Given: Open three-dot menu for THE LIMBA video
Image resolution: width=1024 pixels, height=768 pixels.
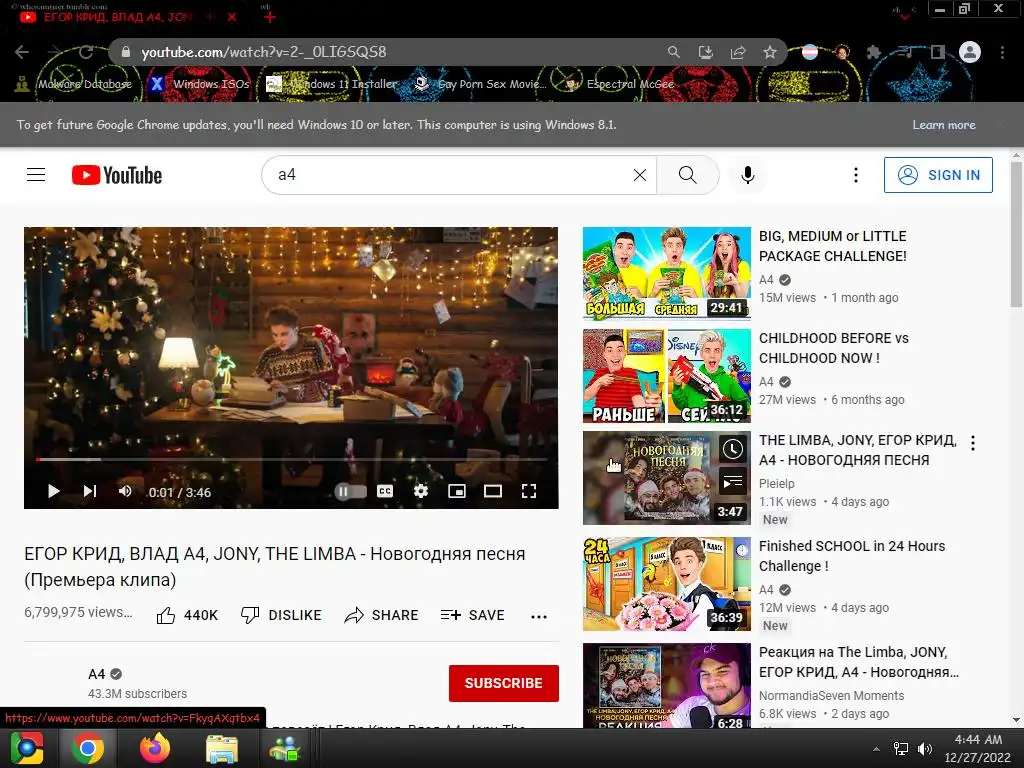Looking at the screenshot, I should pyautogui.click(x=973, y=443).
